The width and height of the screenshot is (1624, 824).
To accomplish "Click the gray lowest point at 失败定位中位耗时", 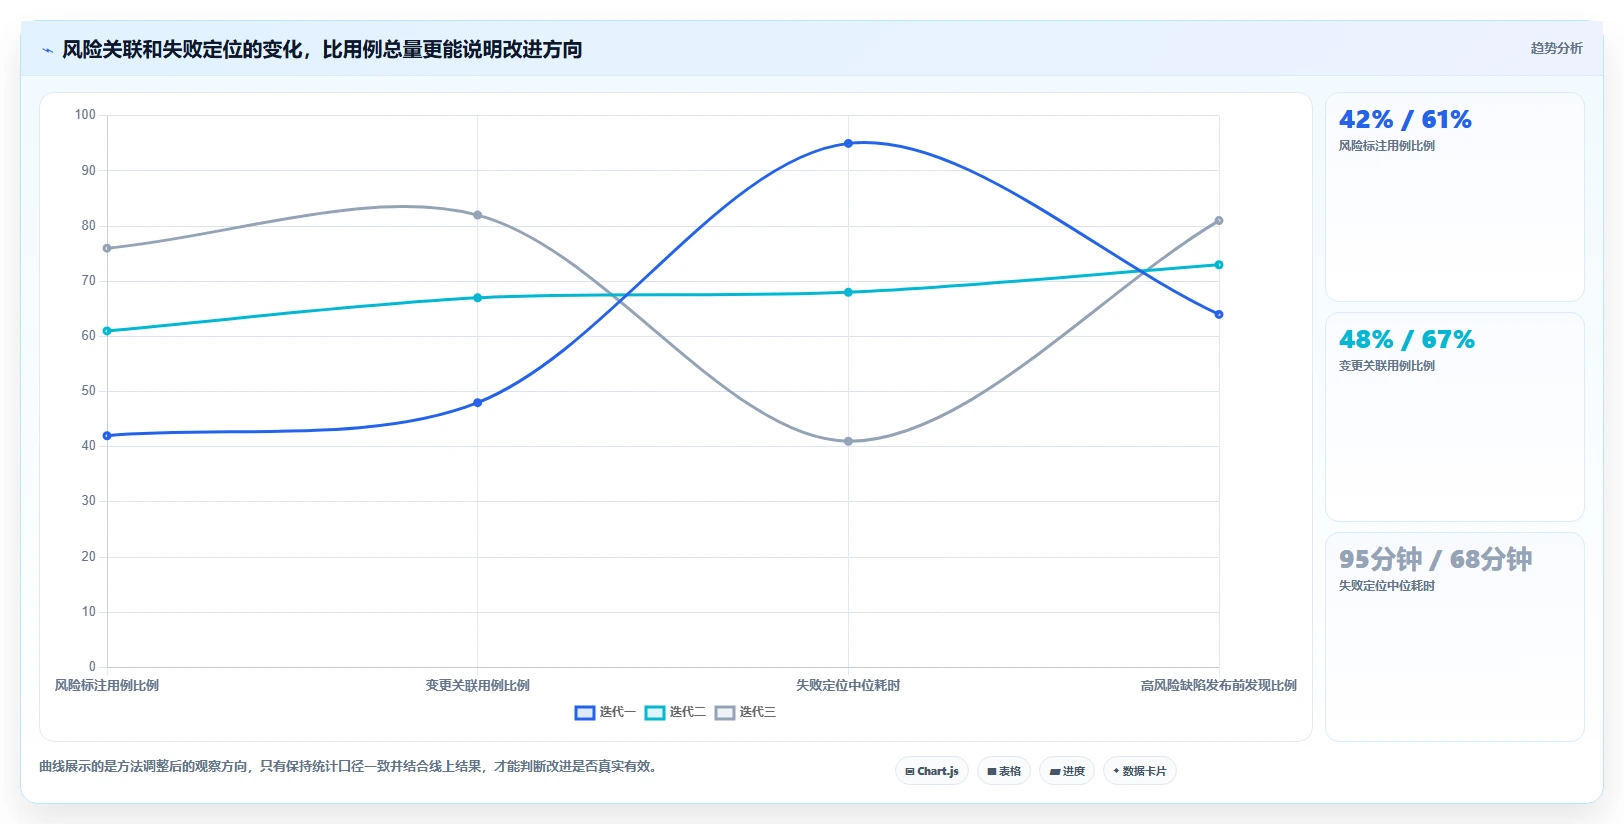I will pos(848,441).
